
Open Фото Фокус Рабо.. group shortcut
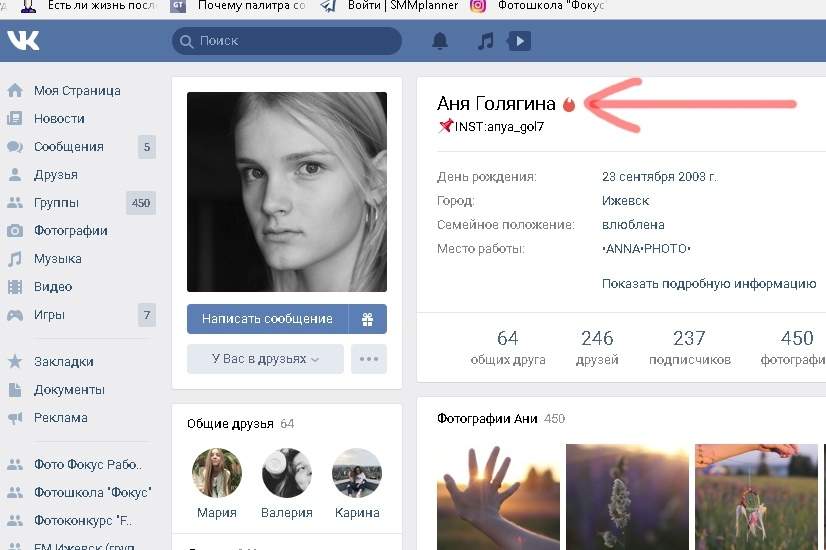[x=87, y=464]
